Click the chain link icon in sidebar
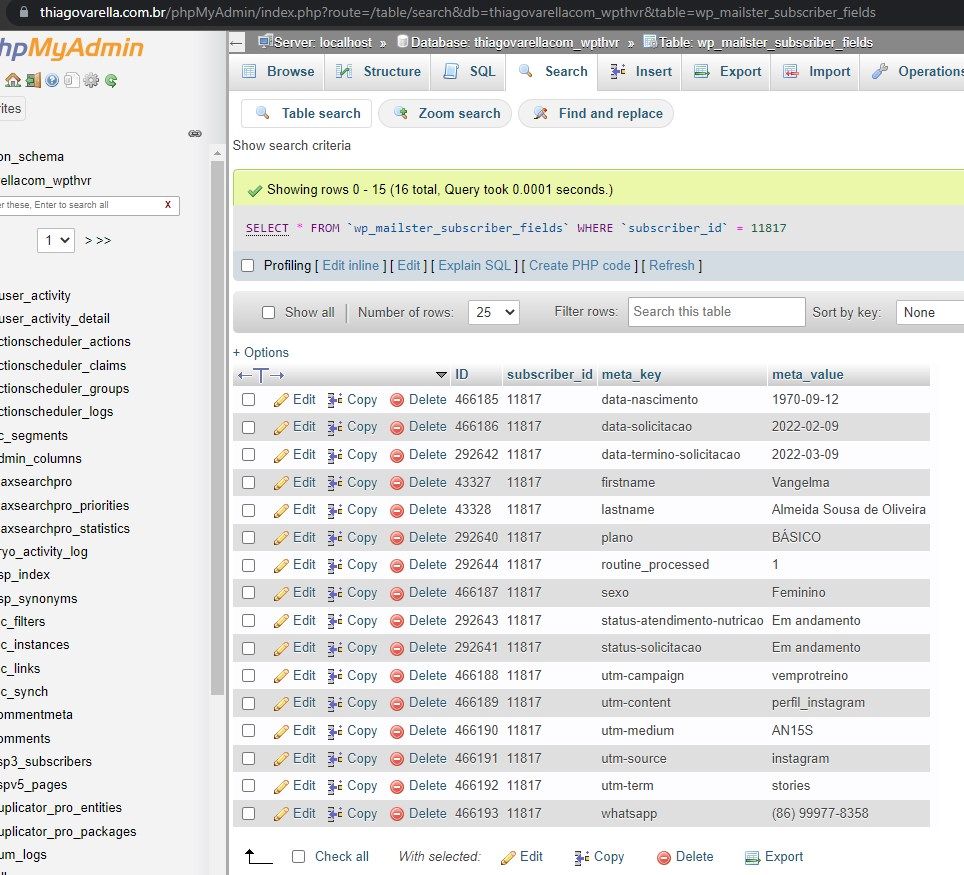The height and width of the screenshot is (875, 964). pyautogui.click(x=195, y=133)
